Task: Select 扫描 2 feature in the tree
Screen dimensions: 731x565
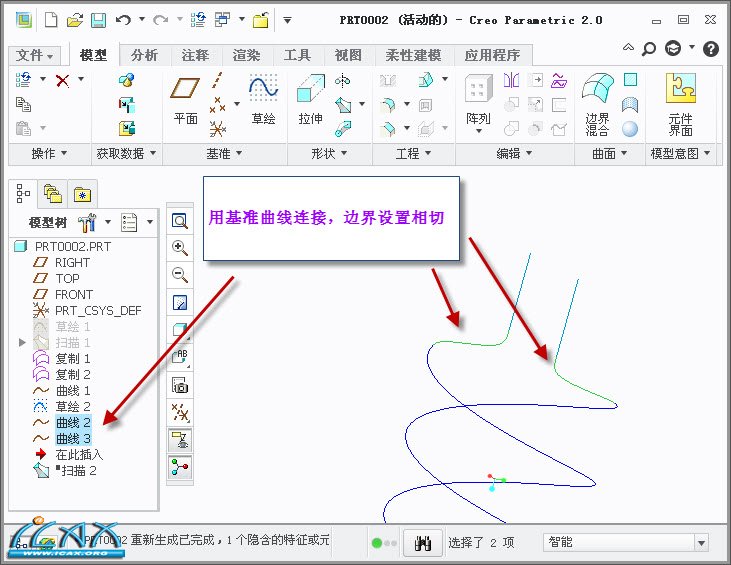Action: click(x=77, y=471)
